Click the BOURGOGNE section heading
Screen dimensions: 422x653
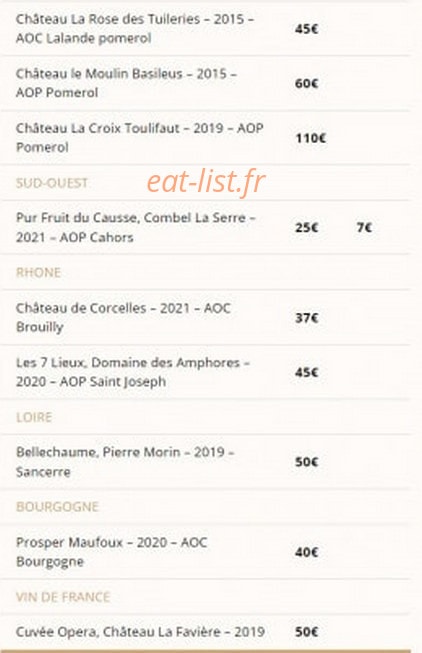coord(57,507)
